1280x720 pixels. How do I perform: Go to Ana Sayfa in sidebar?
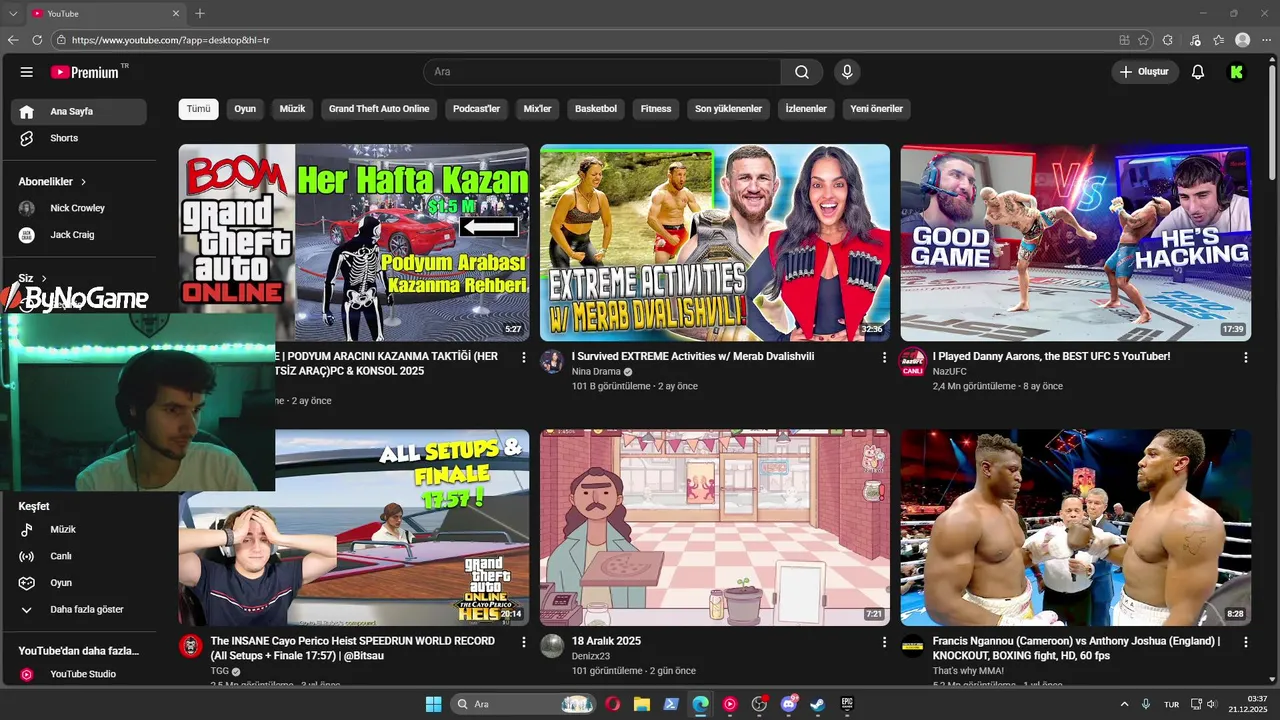click(x=79, y=112)
